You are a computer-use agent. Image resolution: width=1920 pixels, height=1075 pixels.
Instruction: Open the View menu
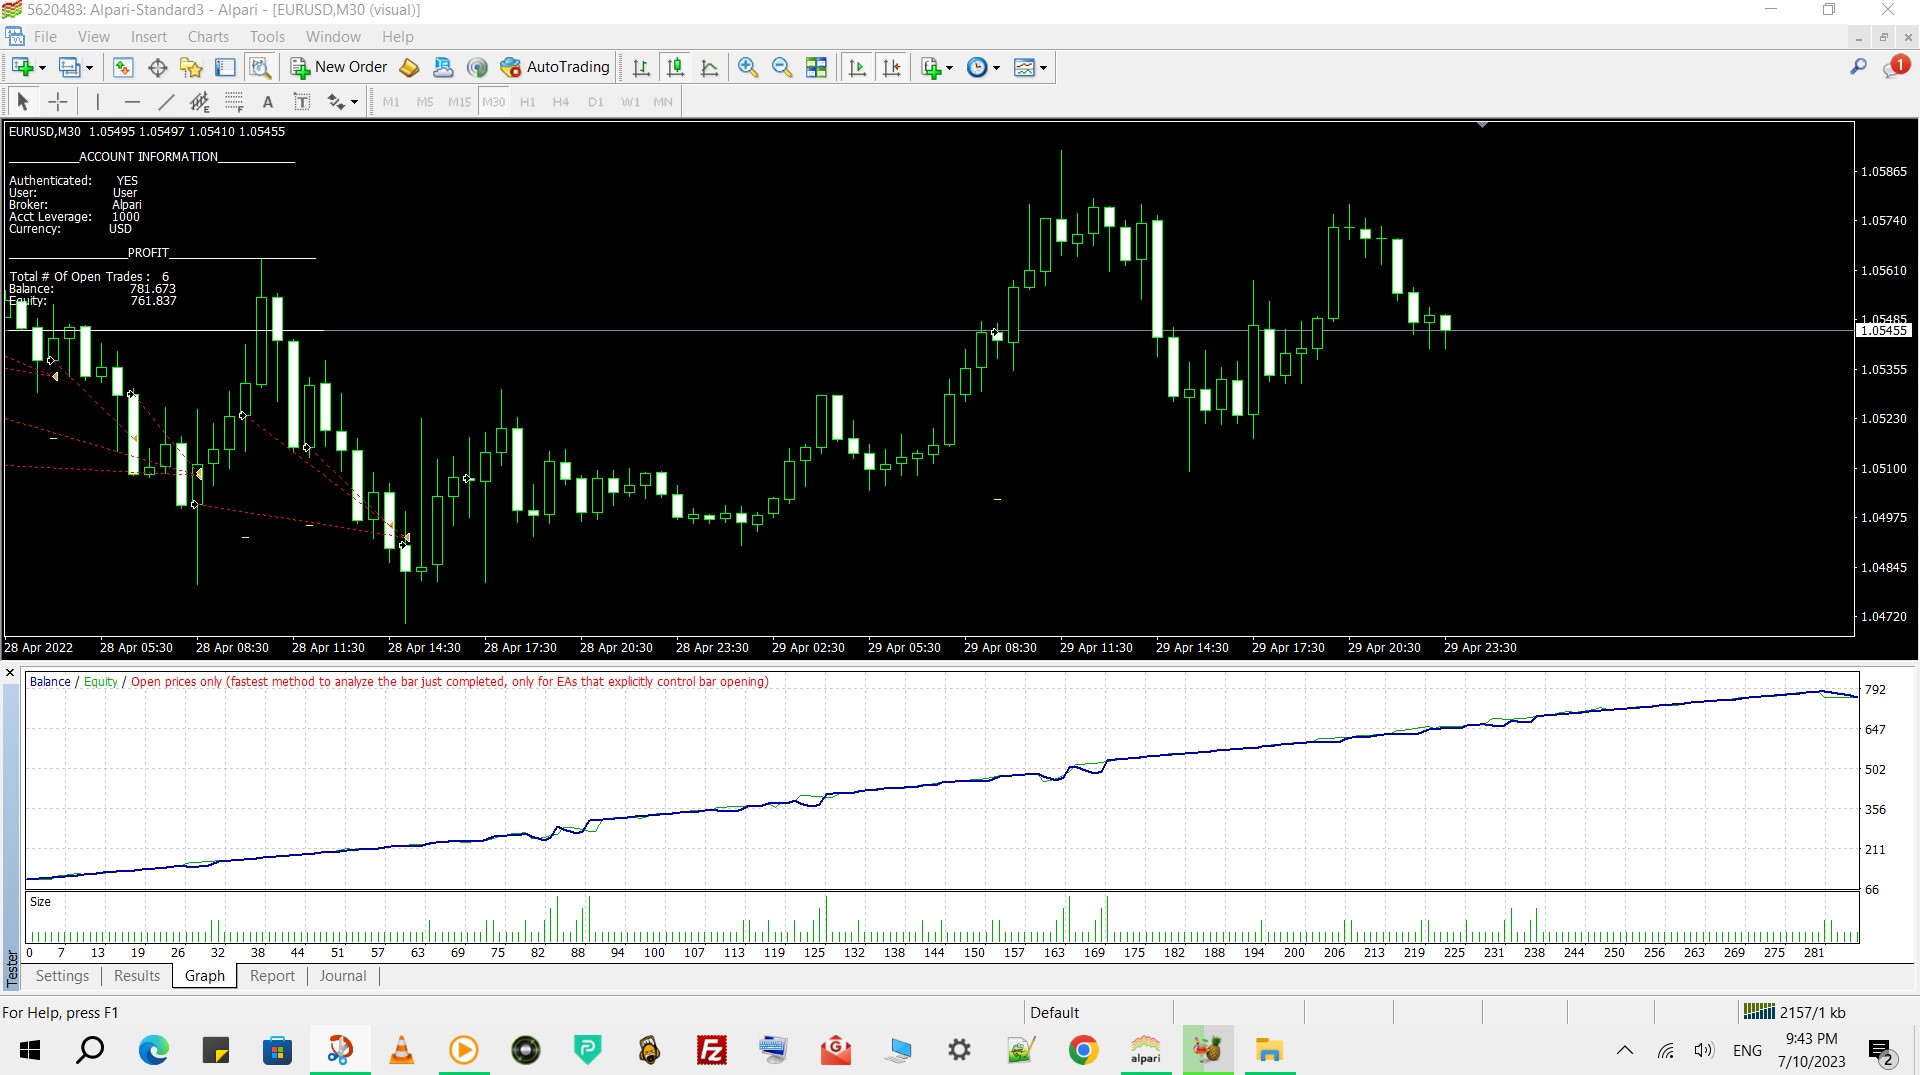tap(93, 37)
